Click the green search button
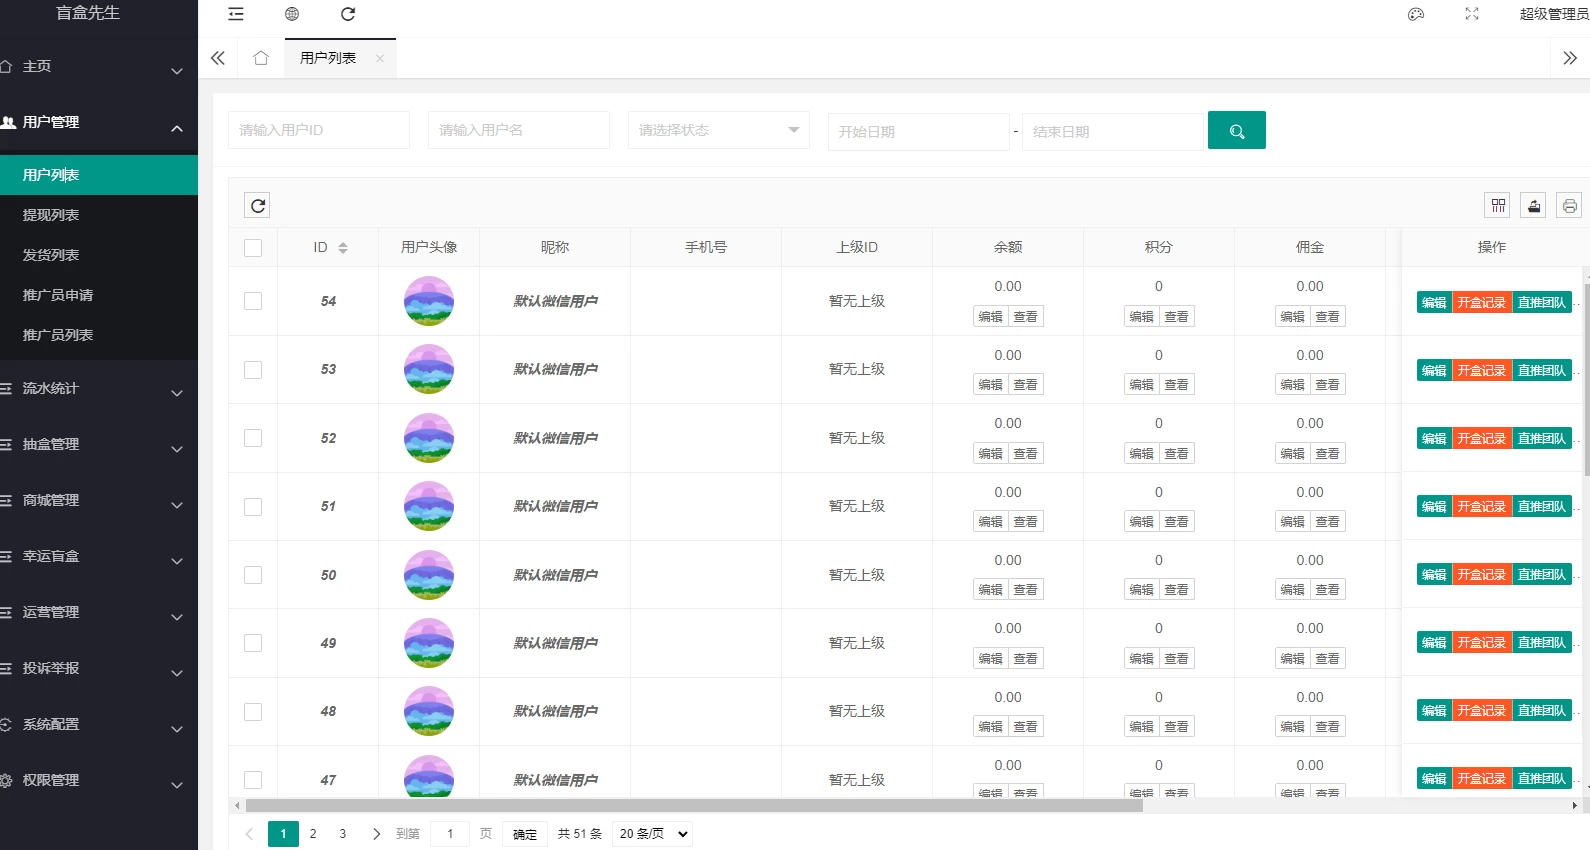 [1236, 130]
